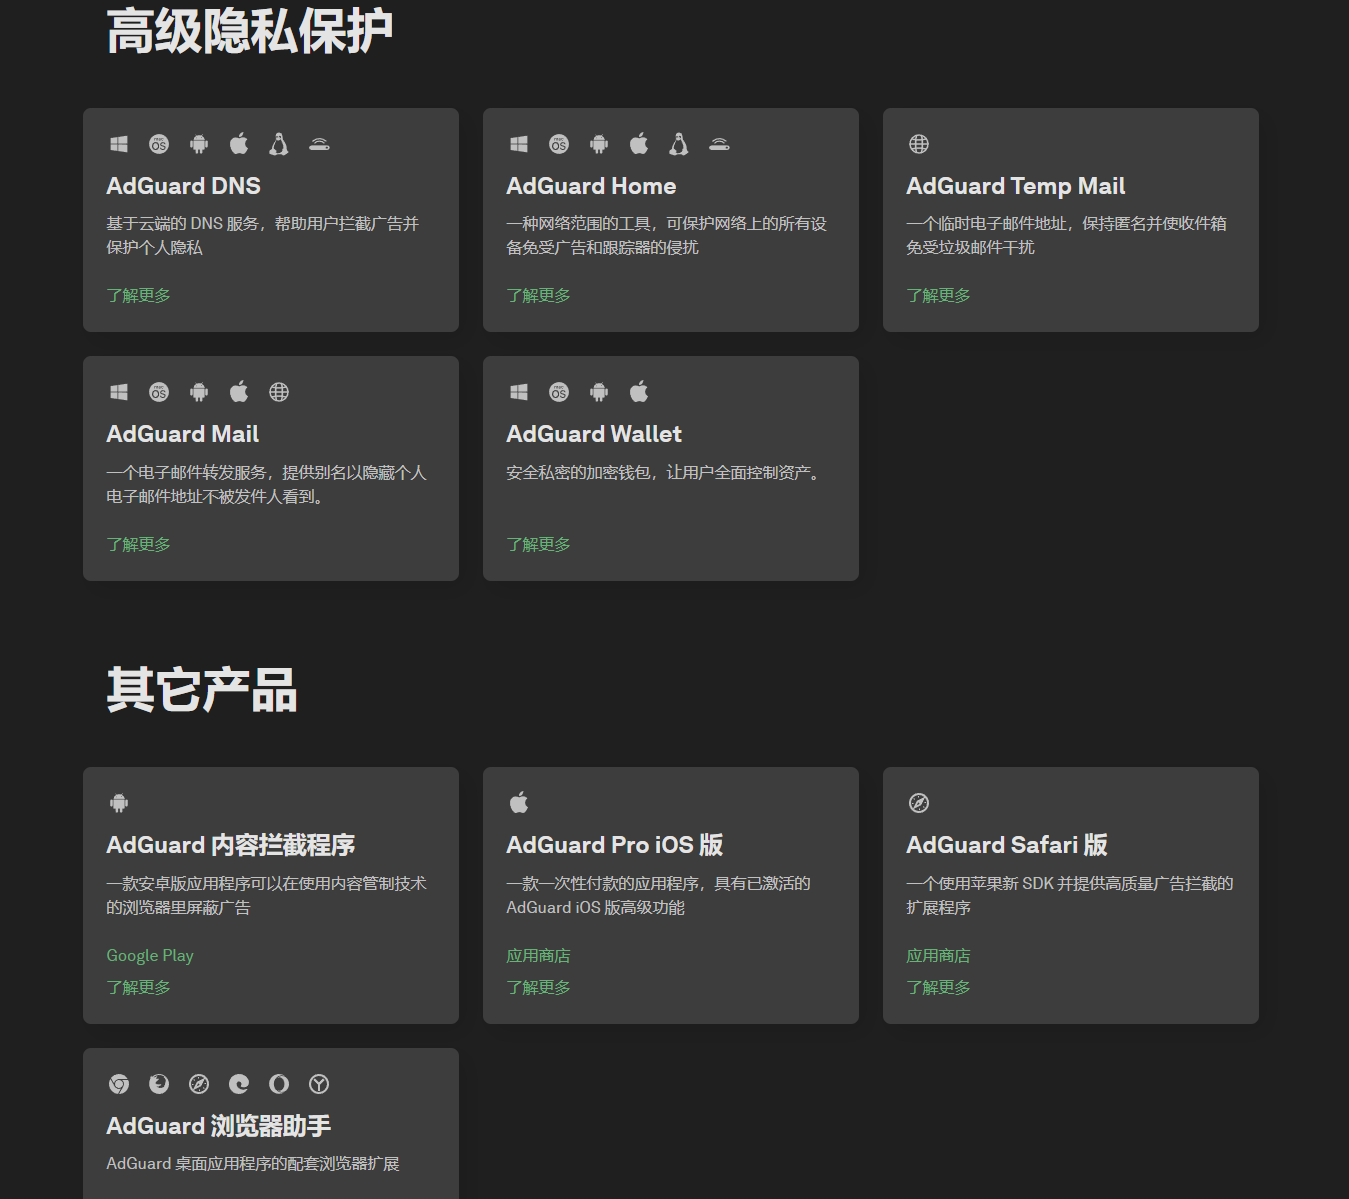Click the AdGuard Wallet card title
The height and width of the screenshot is (1199, 1349).
(594, 434)
